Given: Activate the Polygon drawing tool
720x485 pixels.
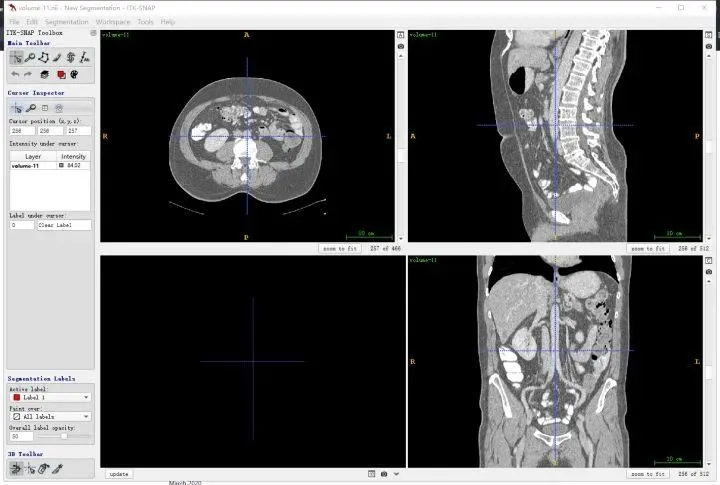Looking at the screenshot, I should (44, 57).
